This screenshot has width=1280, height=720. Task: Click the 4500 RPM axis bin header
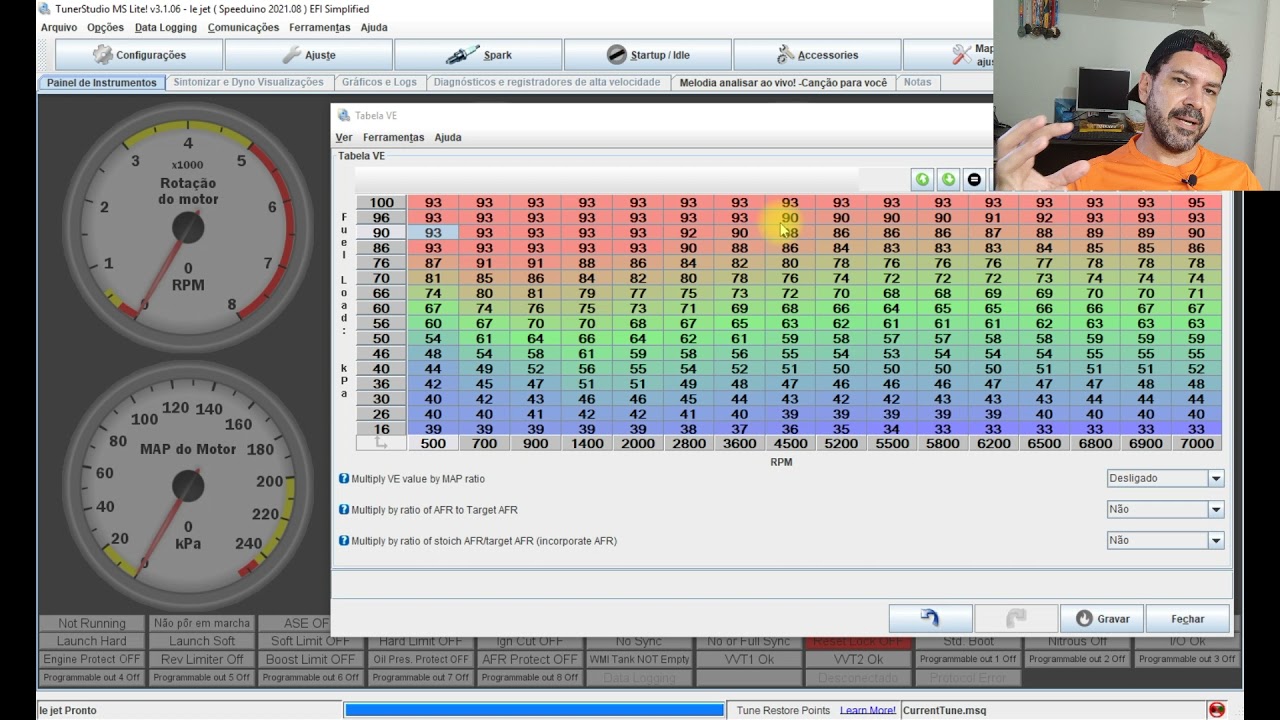790,443
